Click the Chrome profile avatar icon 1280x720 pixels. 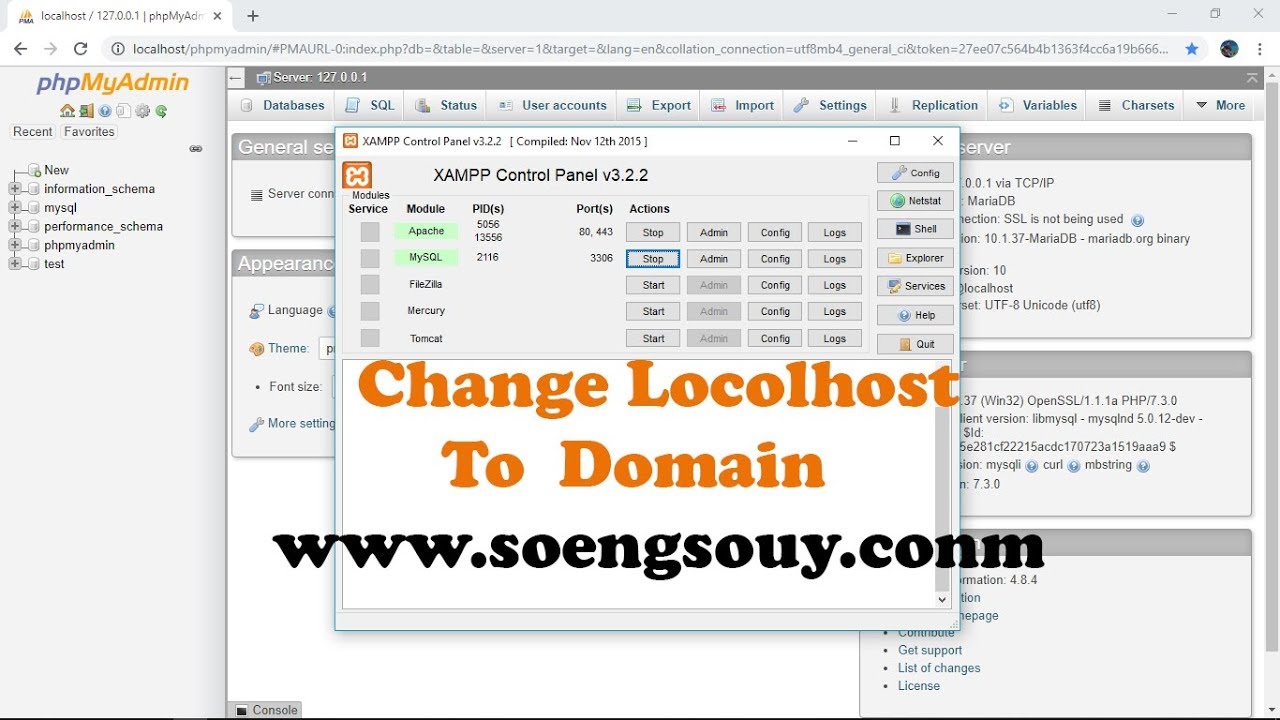(1230, 48)
